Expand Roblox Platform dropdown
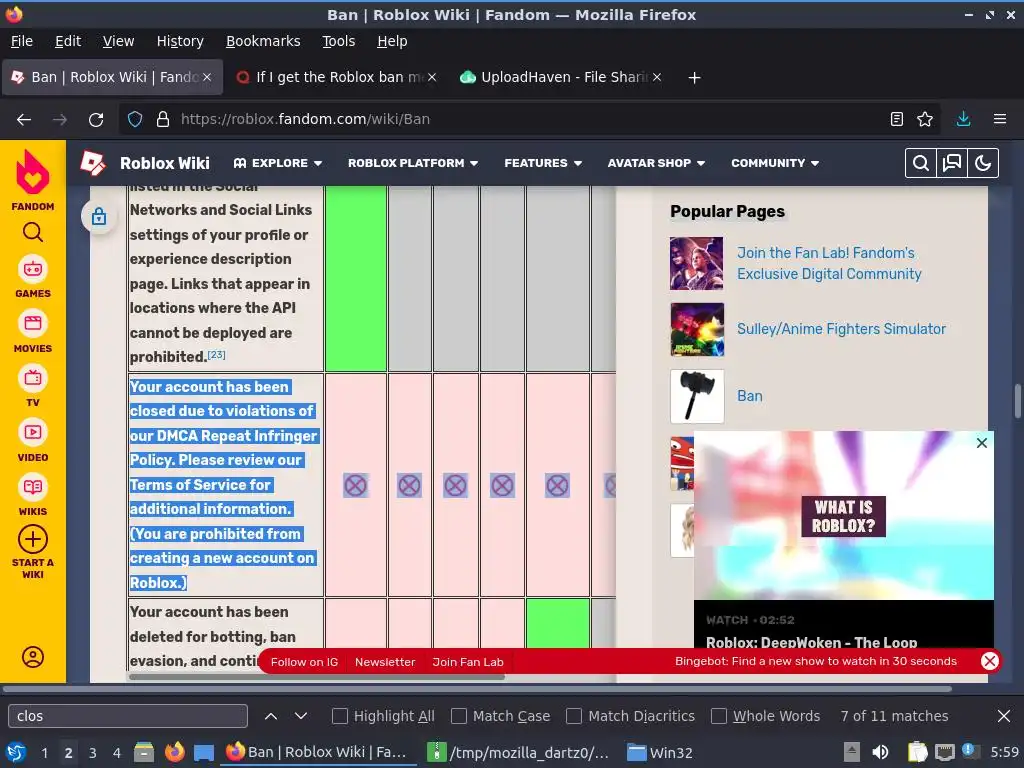This screenshot has height=768, width=1024. pos(413,163)
